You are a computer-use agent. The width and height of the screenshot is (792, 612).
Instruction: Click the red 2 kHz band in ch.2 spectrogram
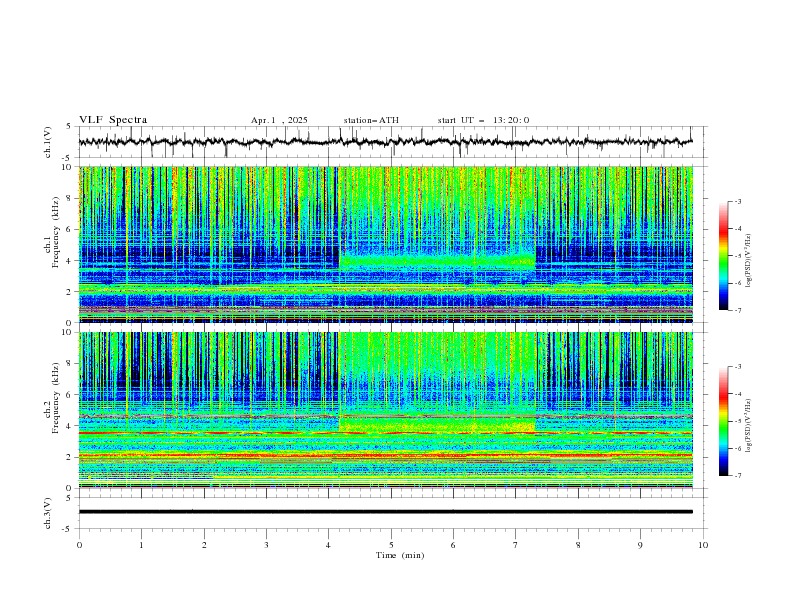coord(386,455)
